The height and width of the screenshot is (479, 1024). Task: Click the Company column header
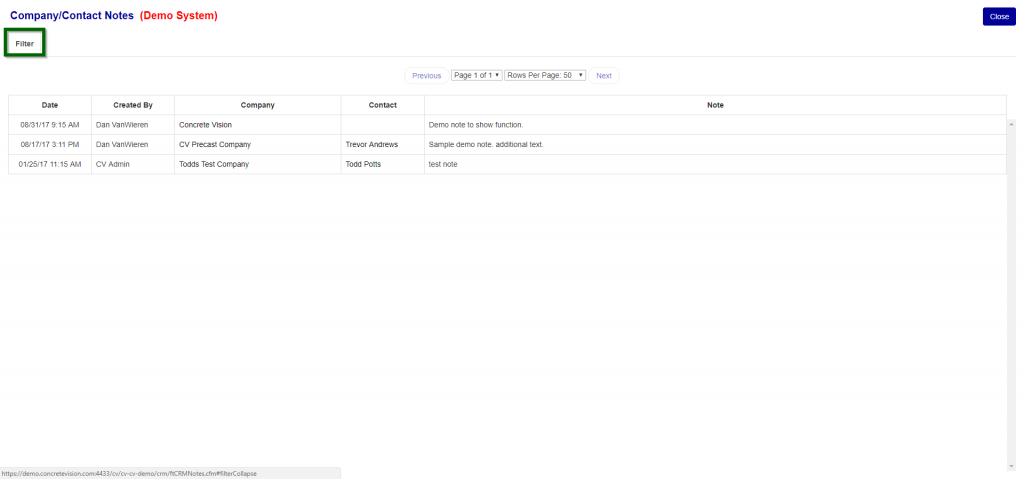(257, 105)
